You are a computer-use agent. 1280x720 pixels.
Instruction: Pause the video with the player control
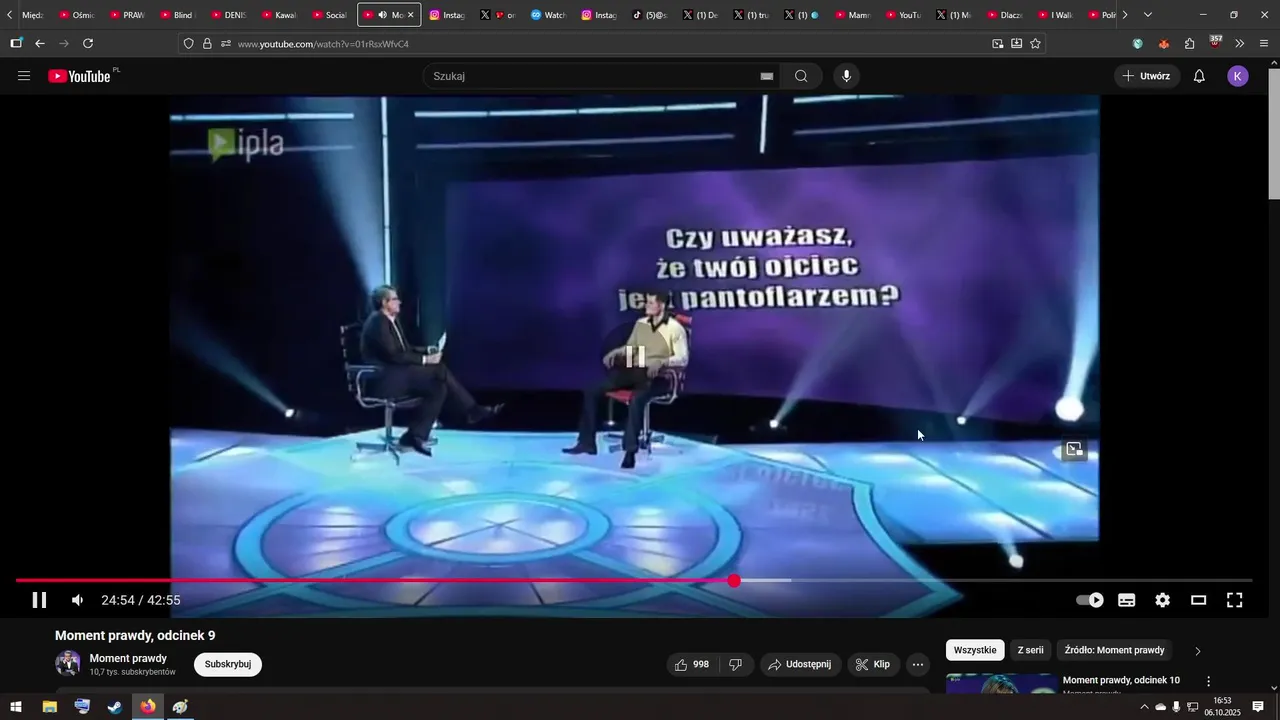(39, 600)
